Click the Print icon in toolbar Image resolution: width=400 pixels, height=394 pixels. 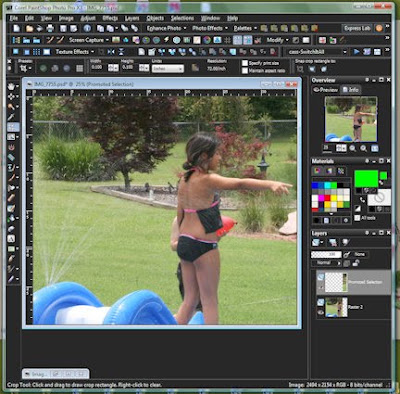tap(50, 28)
